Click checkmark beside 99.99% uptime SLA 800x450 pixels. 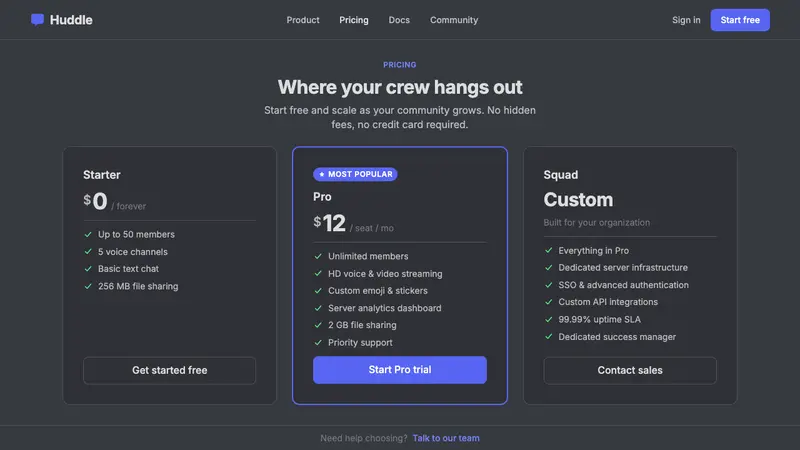tap(548, 319)
